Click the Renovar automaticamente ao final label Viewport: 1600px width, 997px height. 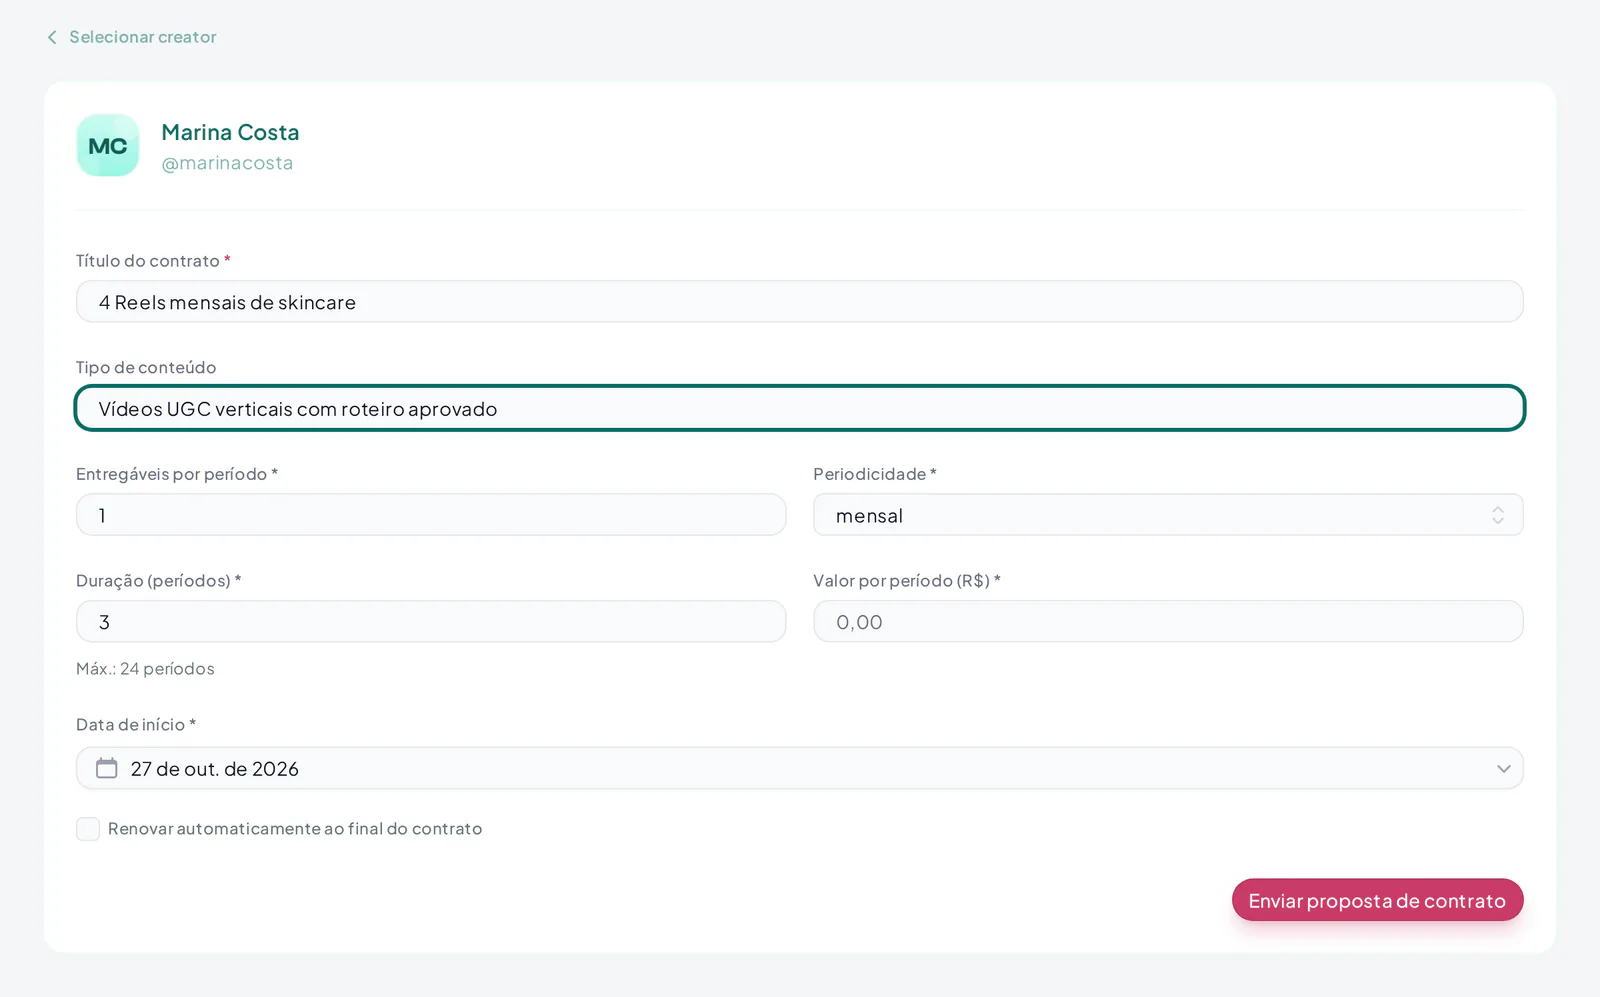pyautogui.click(x=295, y=829)
